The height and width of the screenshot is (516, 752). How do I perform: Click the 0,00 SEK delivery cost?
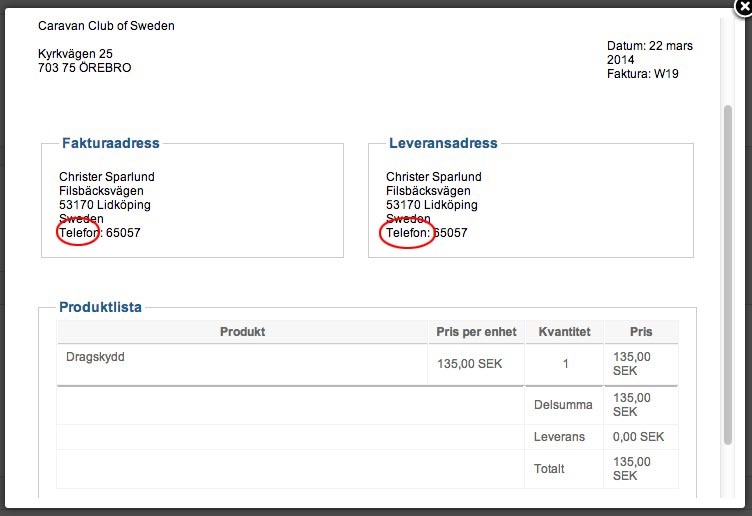[638, 437]
